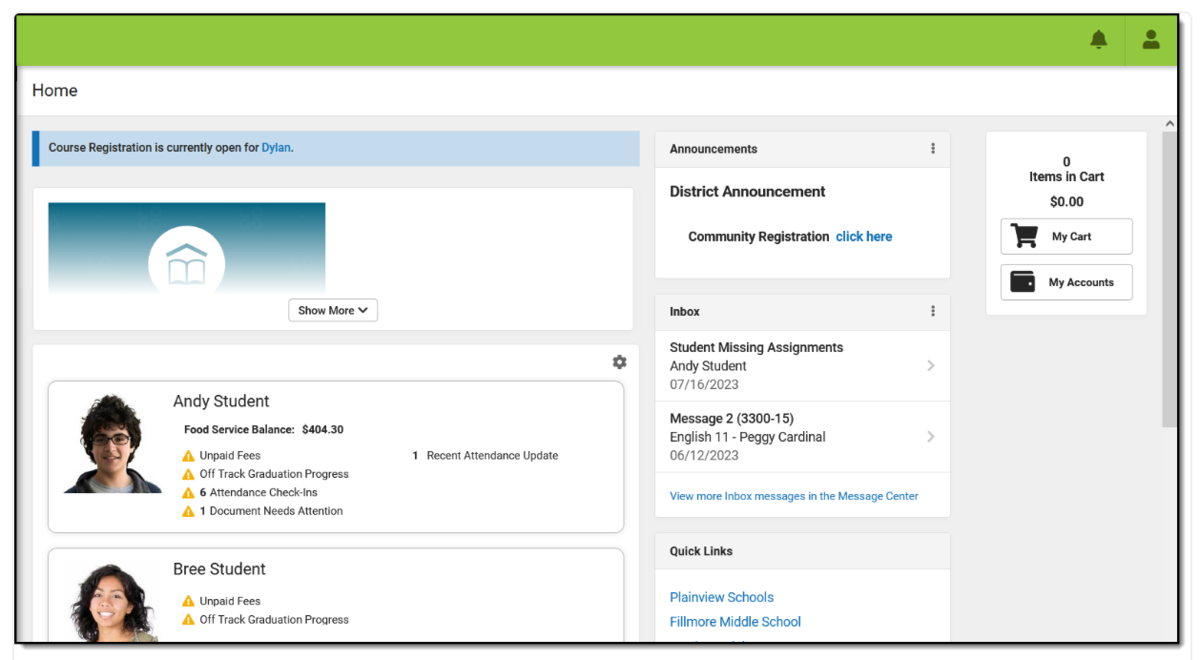Follow the Dylan course registration link

pyautogui.click(x=276, y=148)
